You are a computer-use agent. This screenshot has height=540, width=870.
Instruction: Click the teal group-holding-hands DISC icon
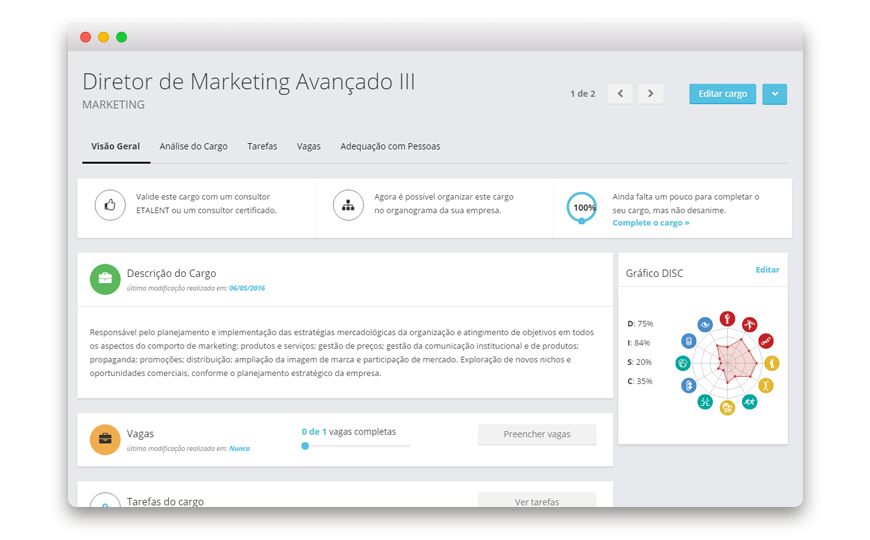(750, 402)
